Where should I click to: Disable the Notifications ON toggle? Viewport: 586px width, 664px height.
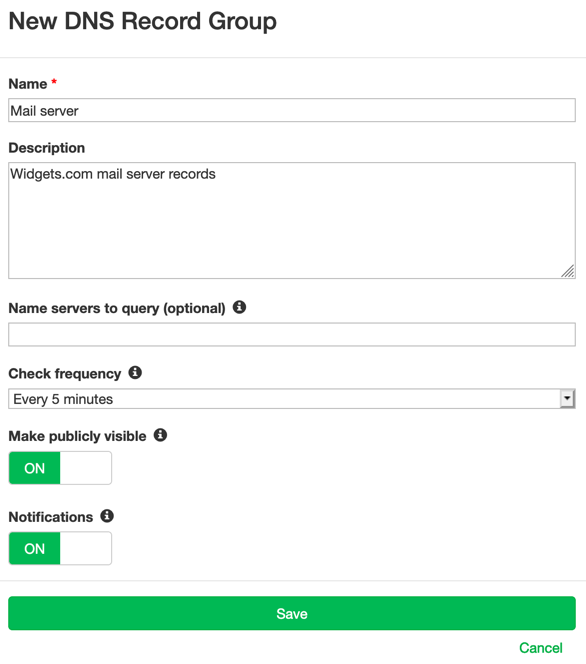pos(60,548)
